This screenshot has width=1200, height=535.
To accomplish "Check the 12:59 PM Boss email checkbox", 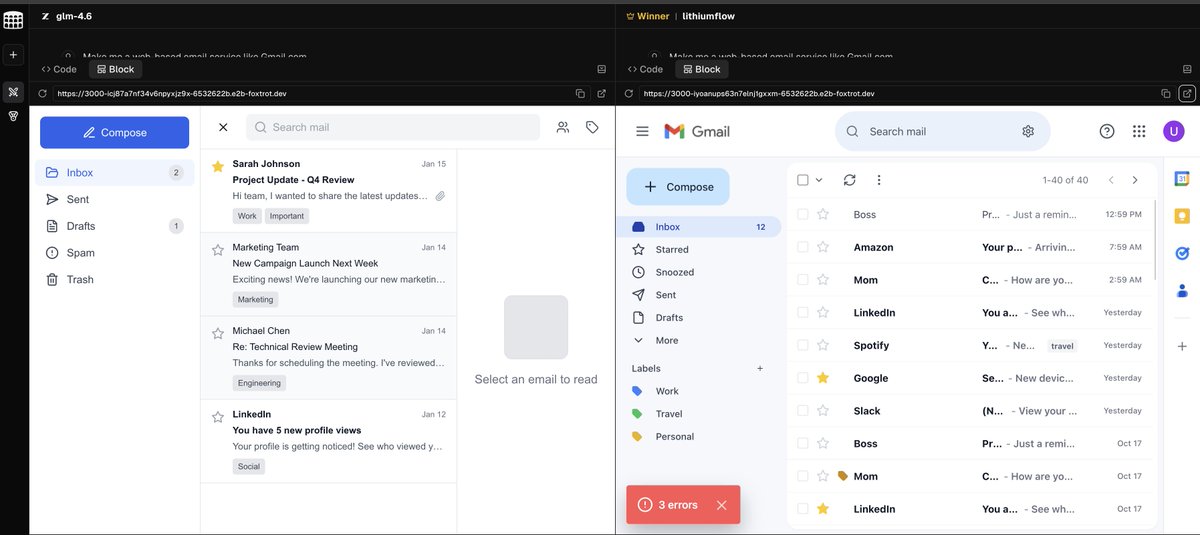I will tap(802, 214).
